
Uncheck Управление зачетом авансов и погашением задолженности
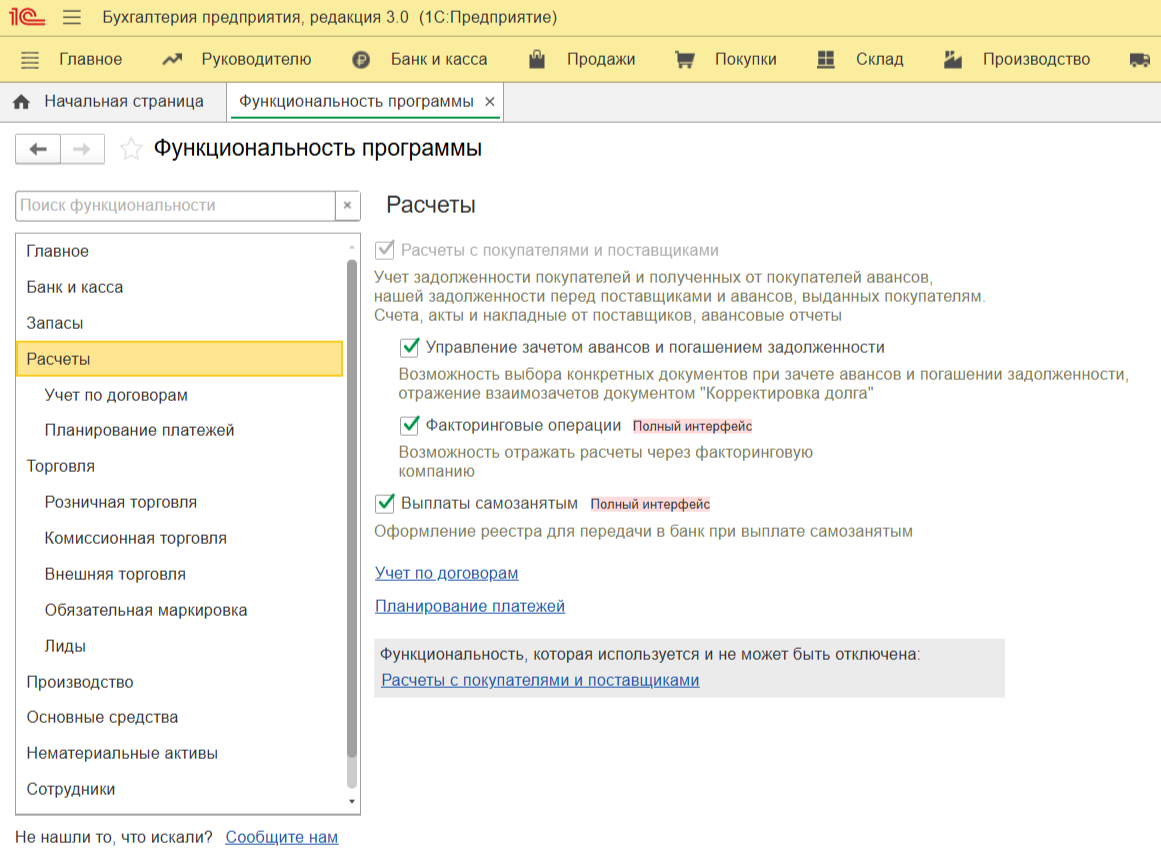point(409,348)
